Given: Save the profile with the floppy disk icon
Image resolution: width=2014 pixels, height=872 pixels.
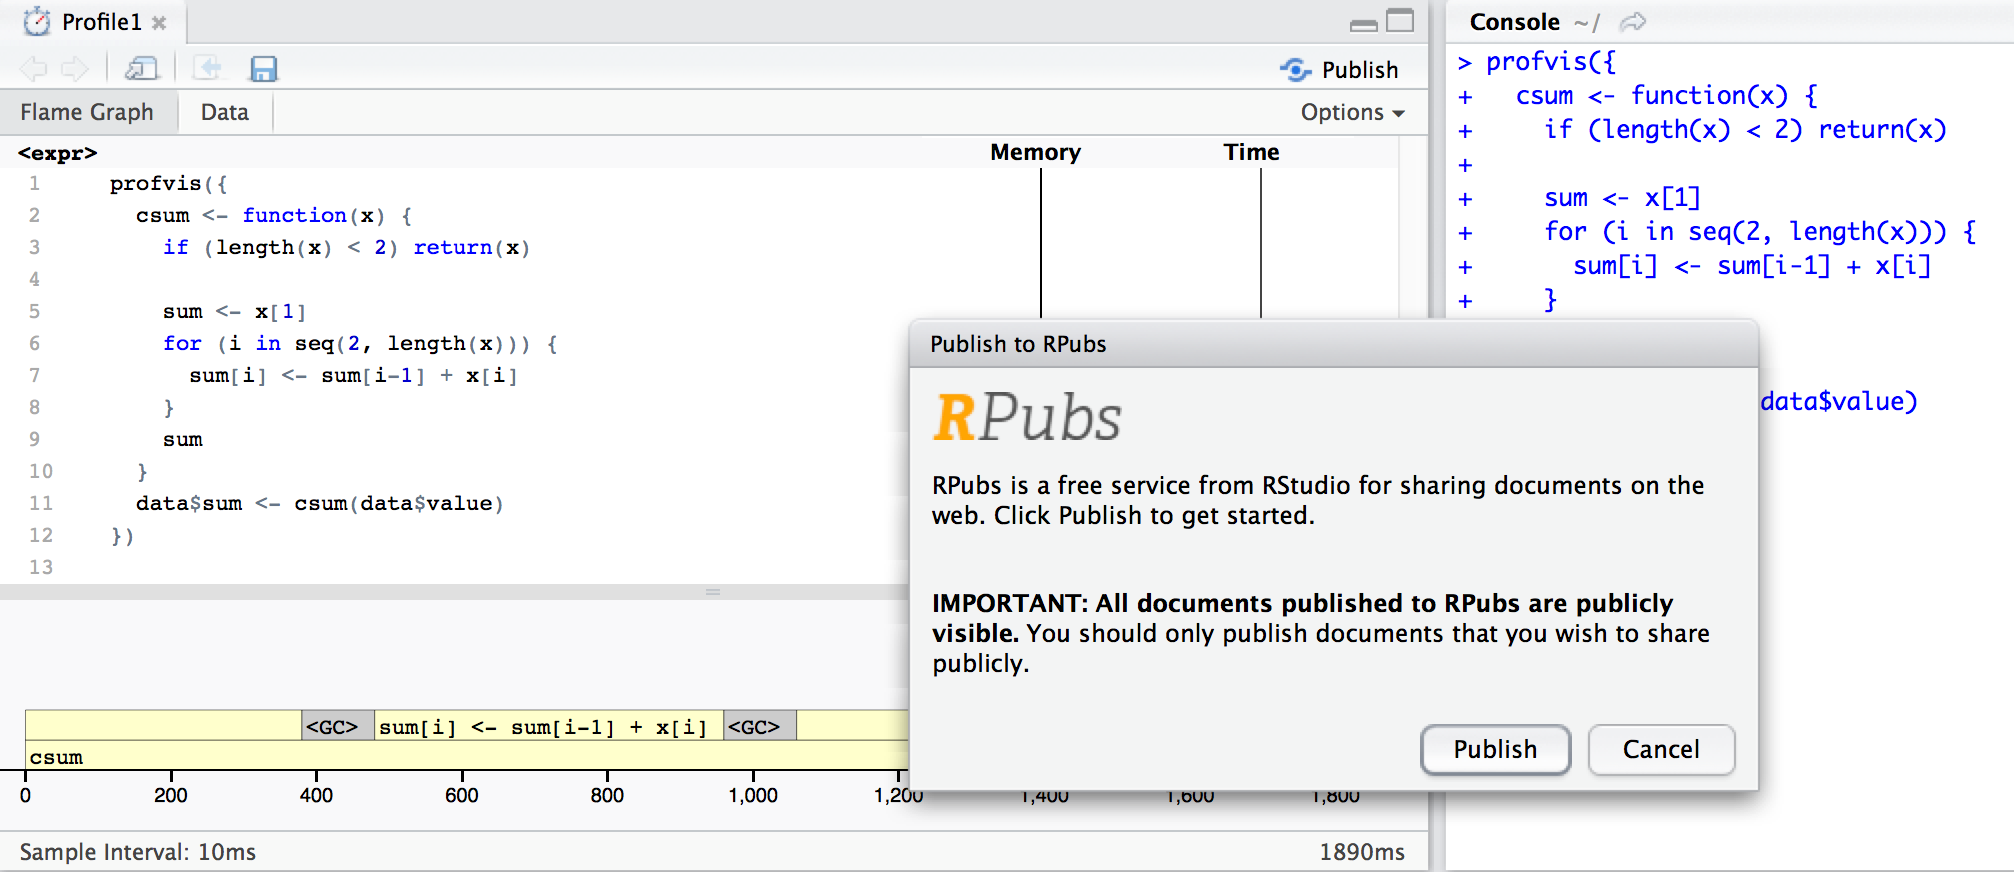Looking at the screenshot, I should pos(264,68).
